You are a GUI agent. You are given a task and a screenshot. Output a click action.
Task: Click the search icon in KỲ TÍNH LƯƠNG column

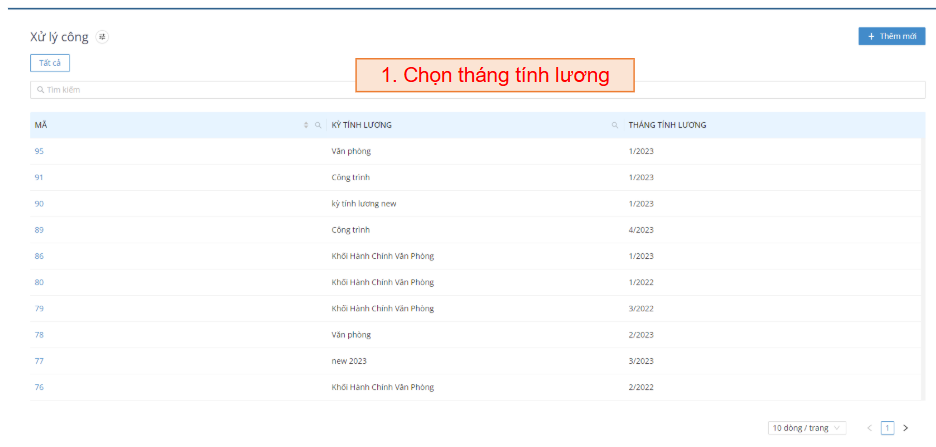click(615, 125)
